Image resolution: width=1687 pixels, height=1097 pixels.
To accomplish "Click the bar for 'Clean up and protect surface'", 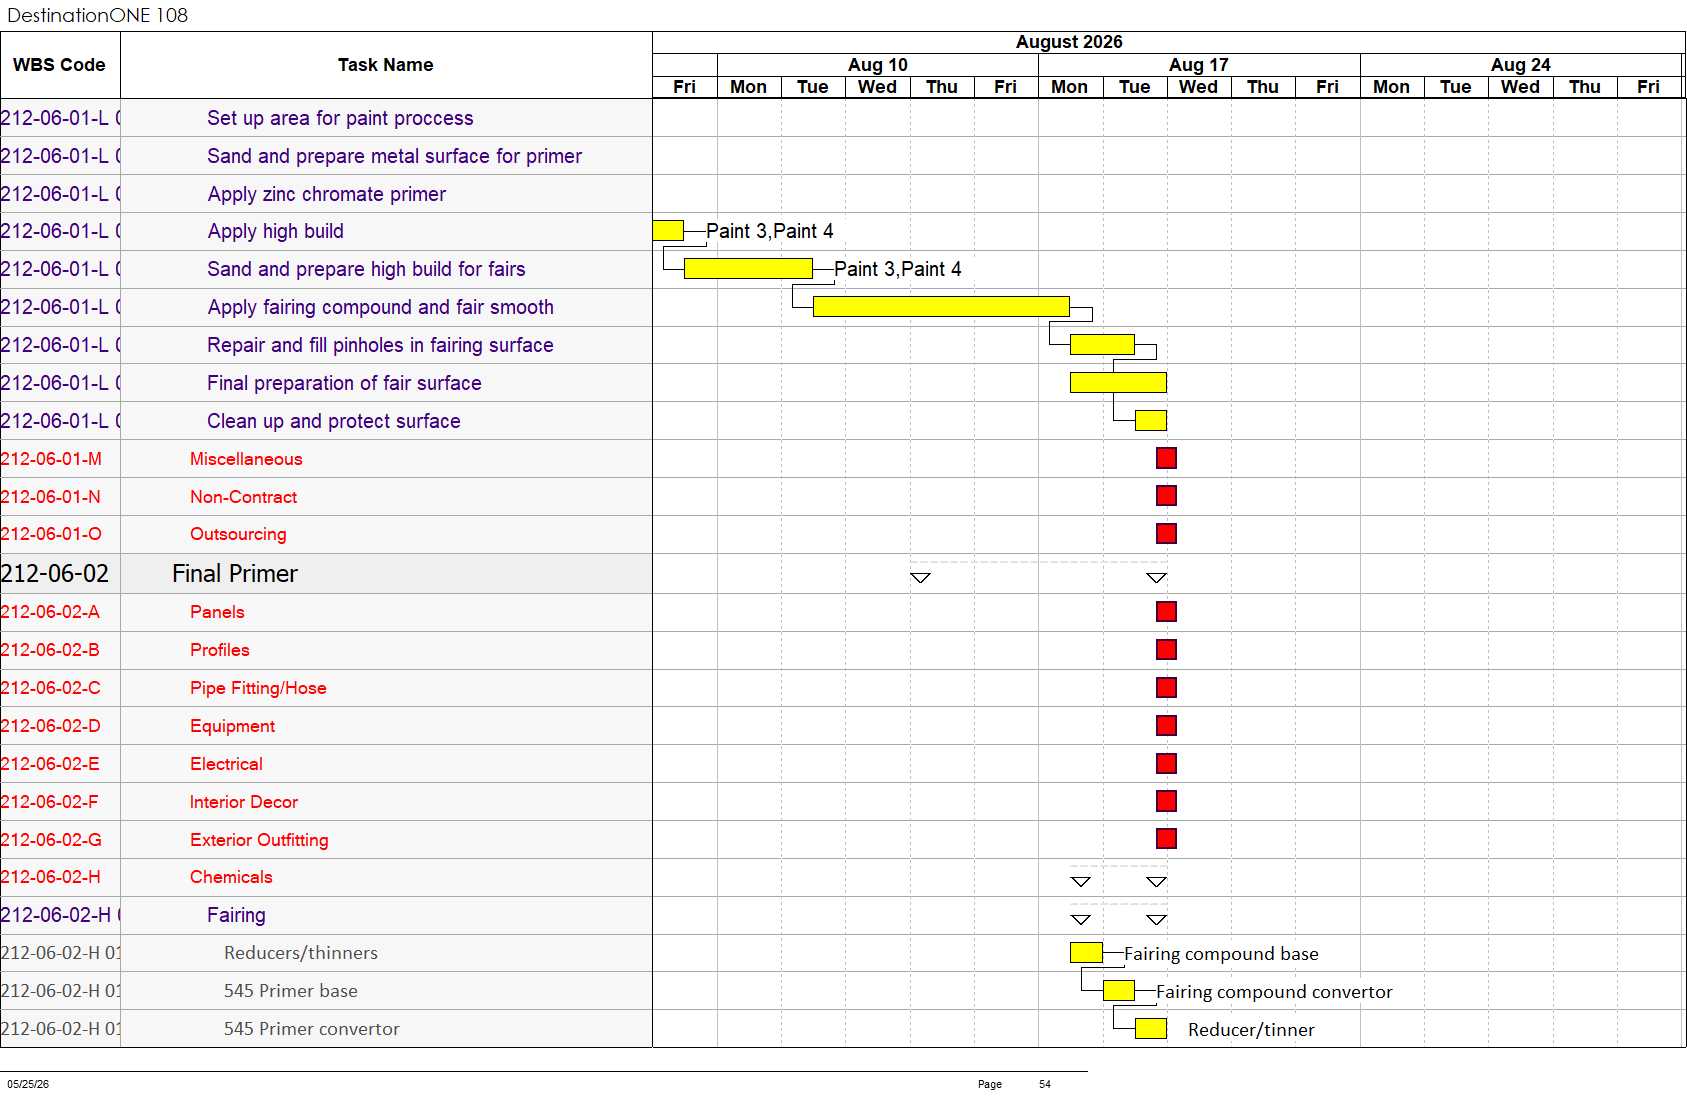I will click(1151, 421).
